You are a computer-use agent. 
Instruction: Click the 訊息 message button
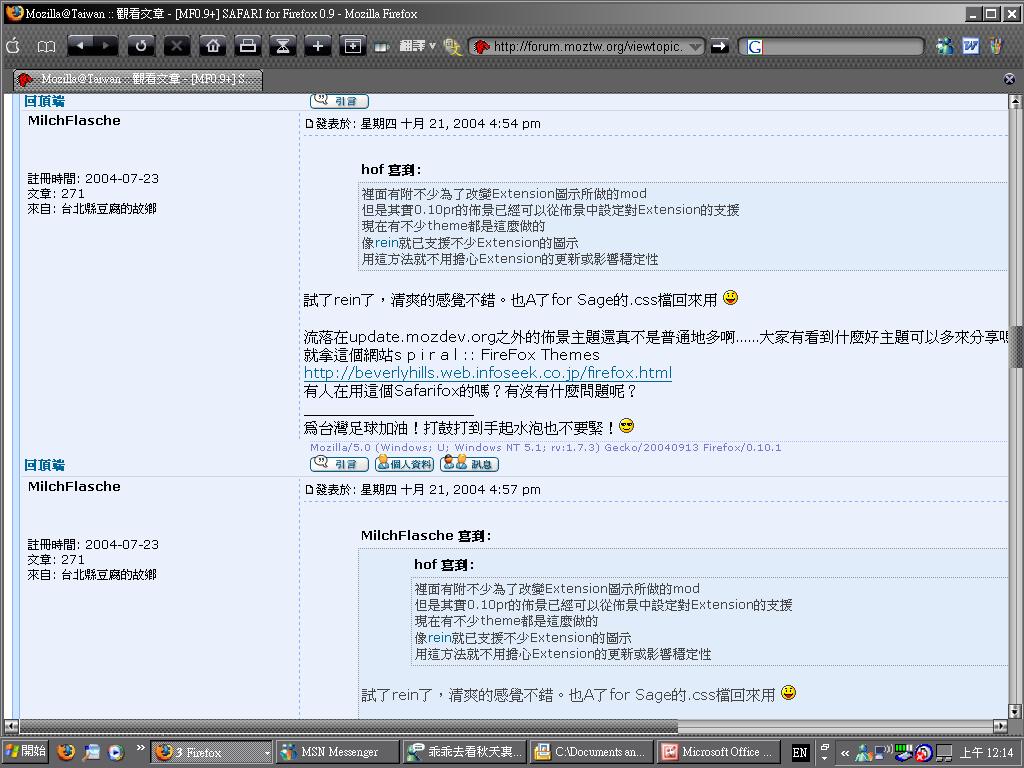point(469,464)
